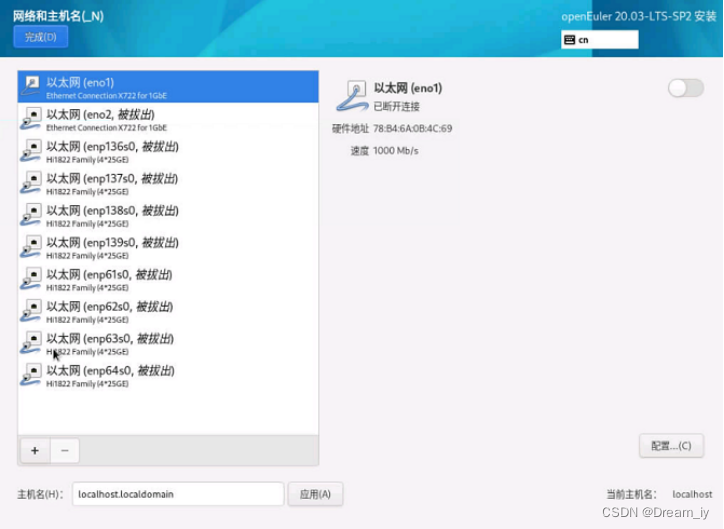Click the eno1 Ethernet icon in the list
Image resolution: width=724 pixels, height=529 pixels.
tap(31, 86)
